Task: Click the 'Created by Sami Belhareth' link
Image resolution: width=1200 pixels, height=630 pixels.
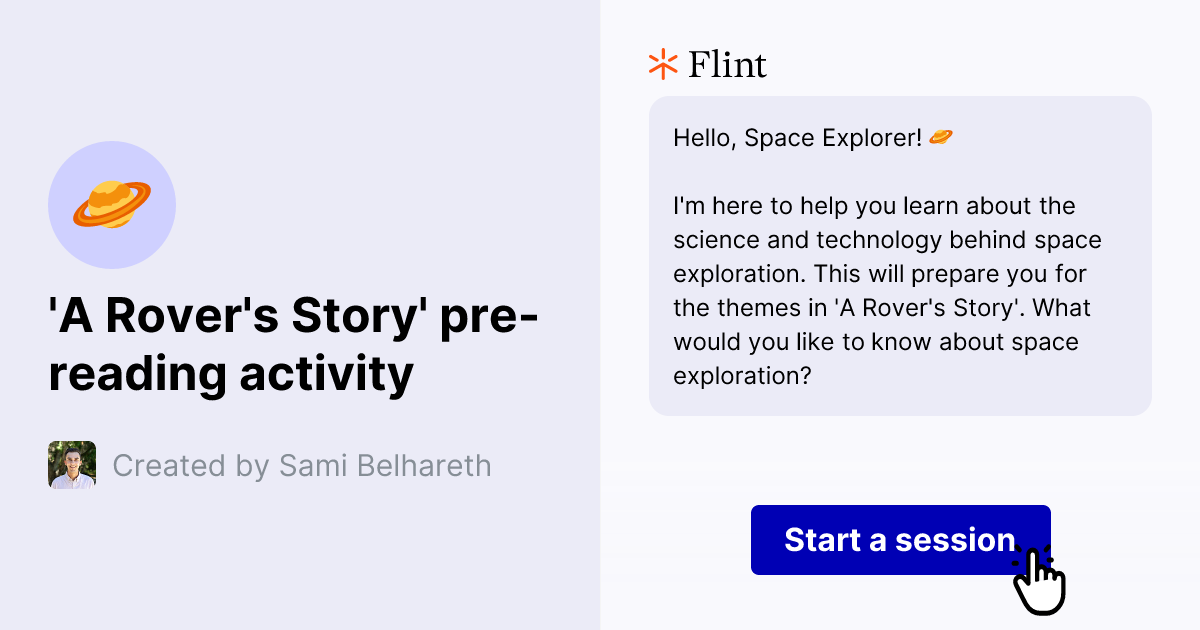Action: tap(302, 465)
